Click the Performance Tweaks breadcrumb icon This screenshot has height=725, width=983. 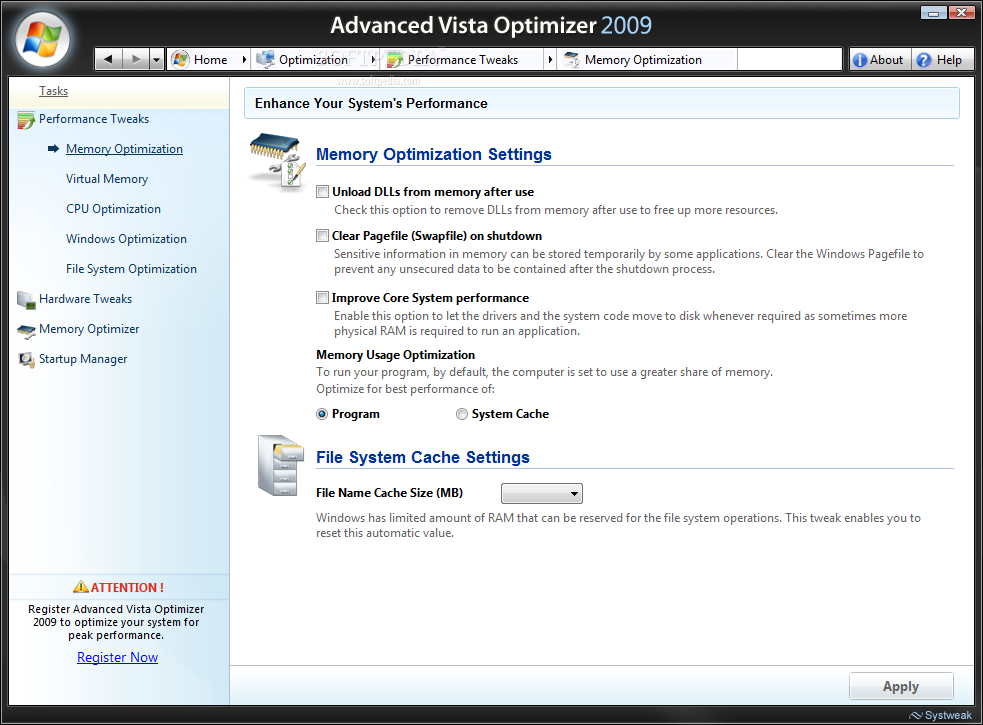pyautogui.click(x=395, y=60)
